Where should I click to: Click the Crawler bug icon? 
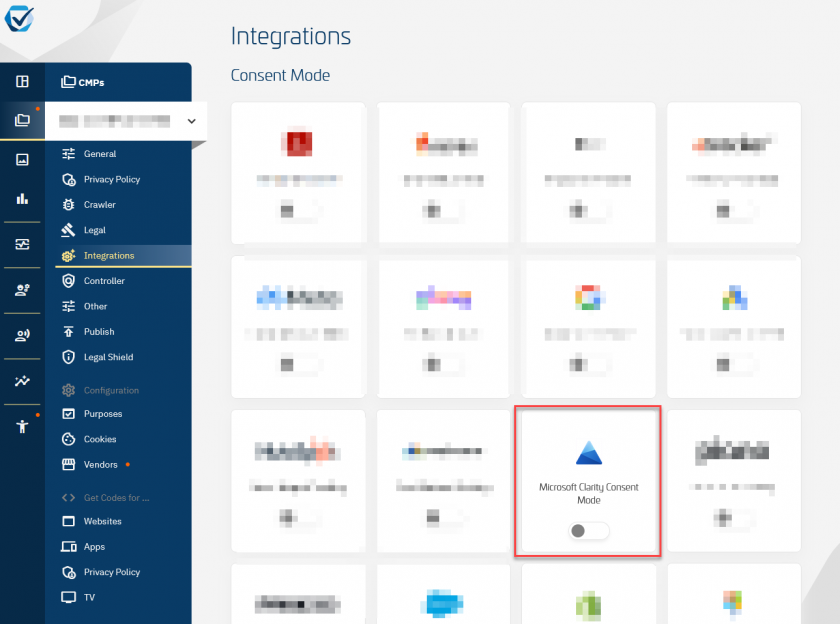[68, 205]
